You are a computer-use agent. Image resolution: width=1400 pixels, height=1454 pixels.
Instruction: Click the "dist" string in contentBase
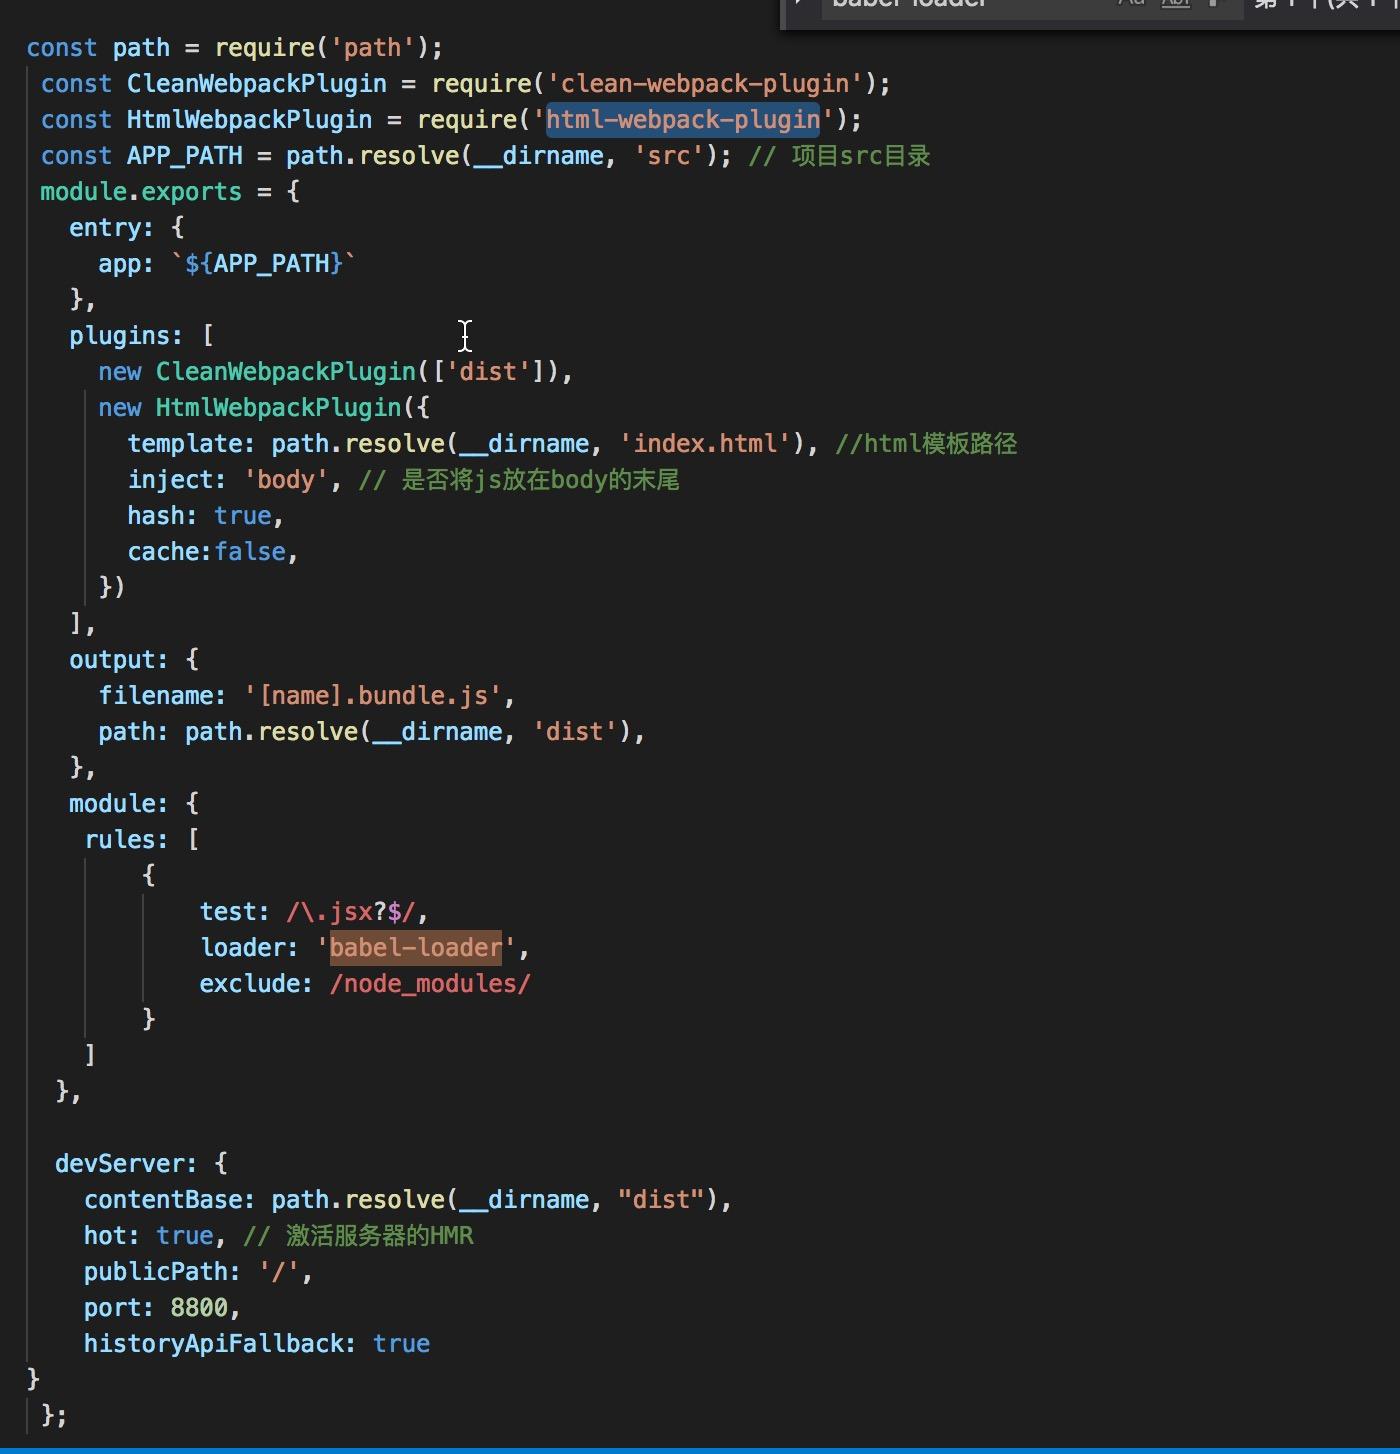point(662,1200)
